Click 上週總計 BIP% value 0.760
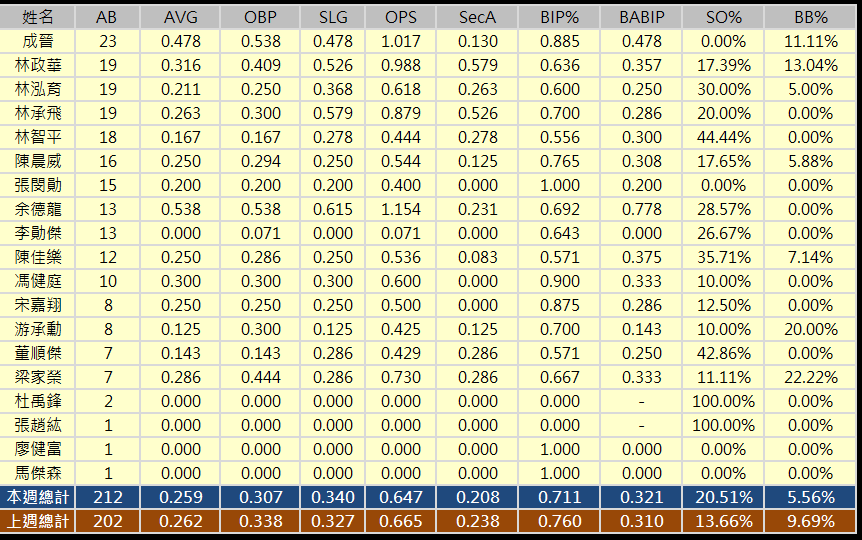 [x=560, y=521]
